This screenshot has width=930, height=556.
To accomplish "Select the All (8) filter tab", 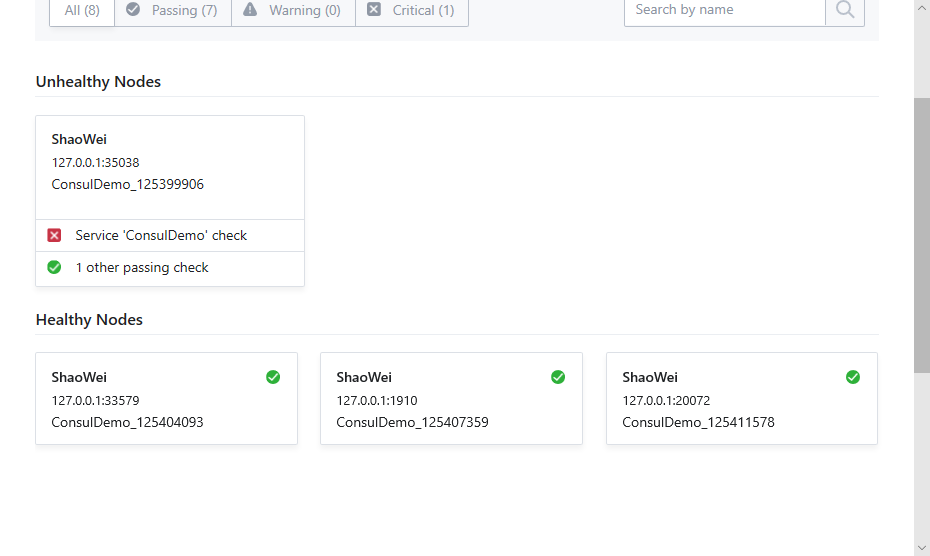I will [82, 11].
